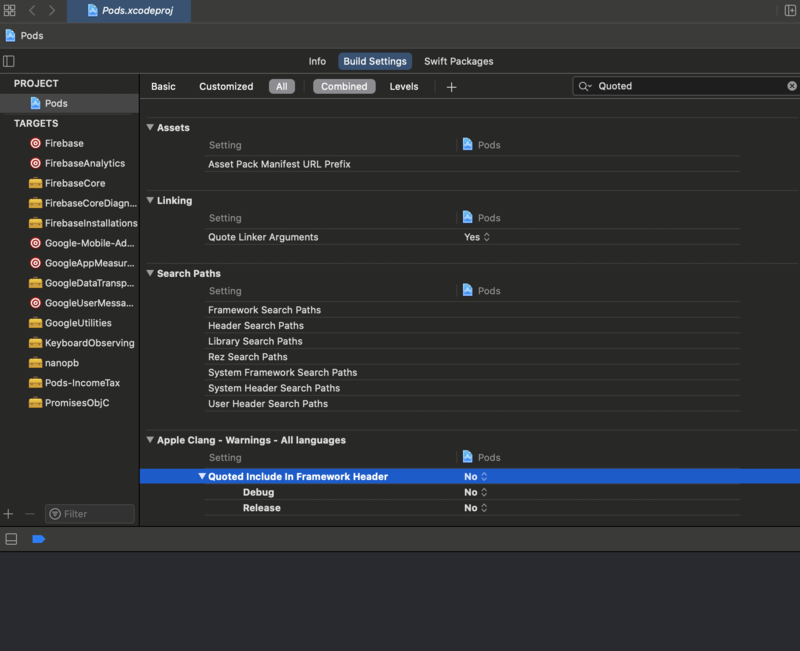Open the Info tab
This screenshot has height=651, width=800.
[x=317, y=61]
